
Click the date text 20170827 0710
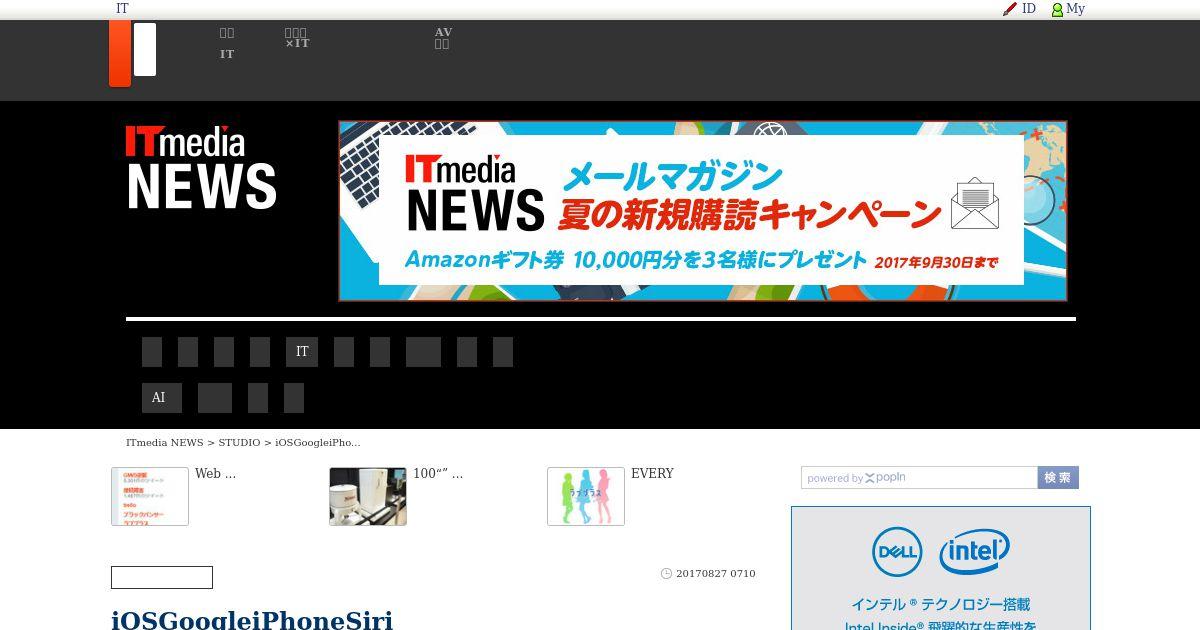click(x=716, y=574)
